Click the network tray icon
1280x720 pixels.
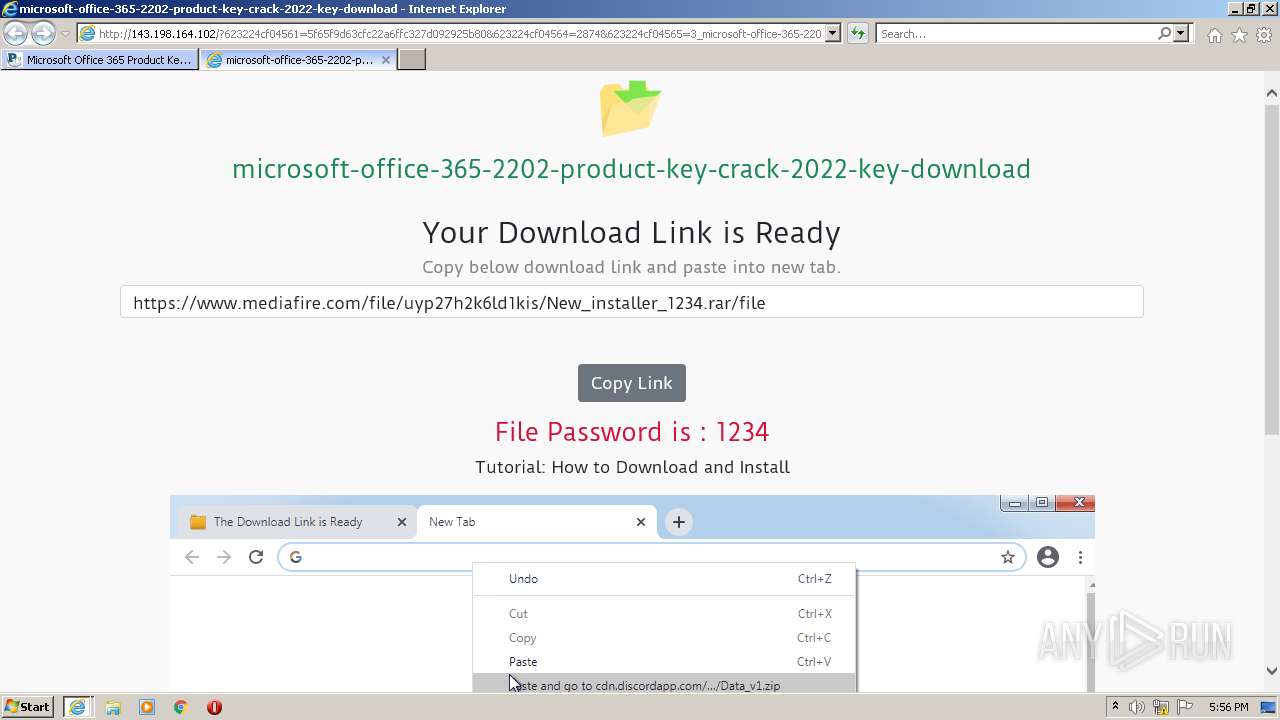click(x=1161, y=707)
